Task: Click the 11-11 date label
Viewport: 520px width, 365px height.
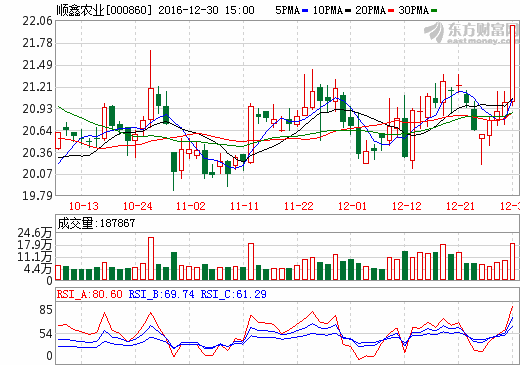Action: tap(244, 206)
